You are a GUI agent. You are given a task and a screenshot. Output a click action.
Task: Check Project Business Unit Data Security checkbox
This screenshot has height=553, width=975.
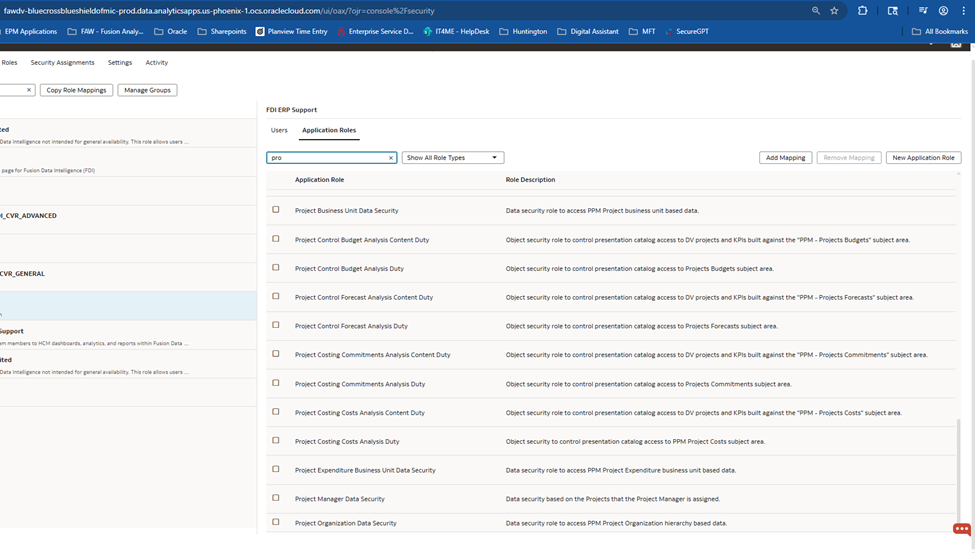click(276, 210)
